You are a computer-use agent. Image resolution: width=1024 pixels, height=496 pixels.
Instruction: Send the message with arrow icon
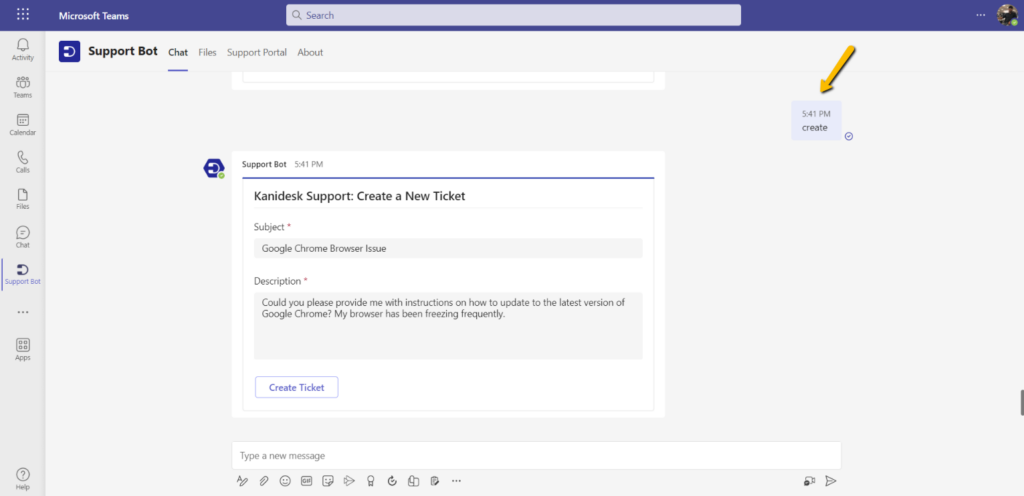pos(831,481)
